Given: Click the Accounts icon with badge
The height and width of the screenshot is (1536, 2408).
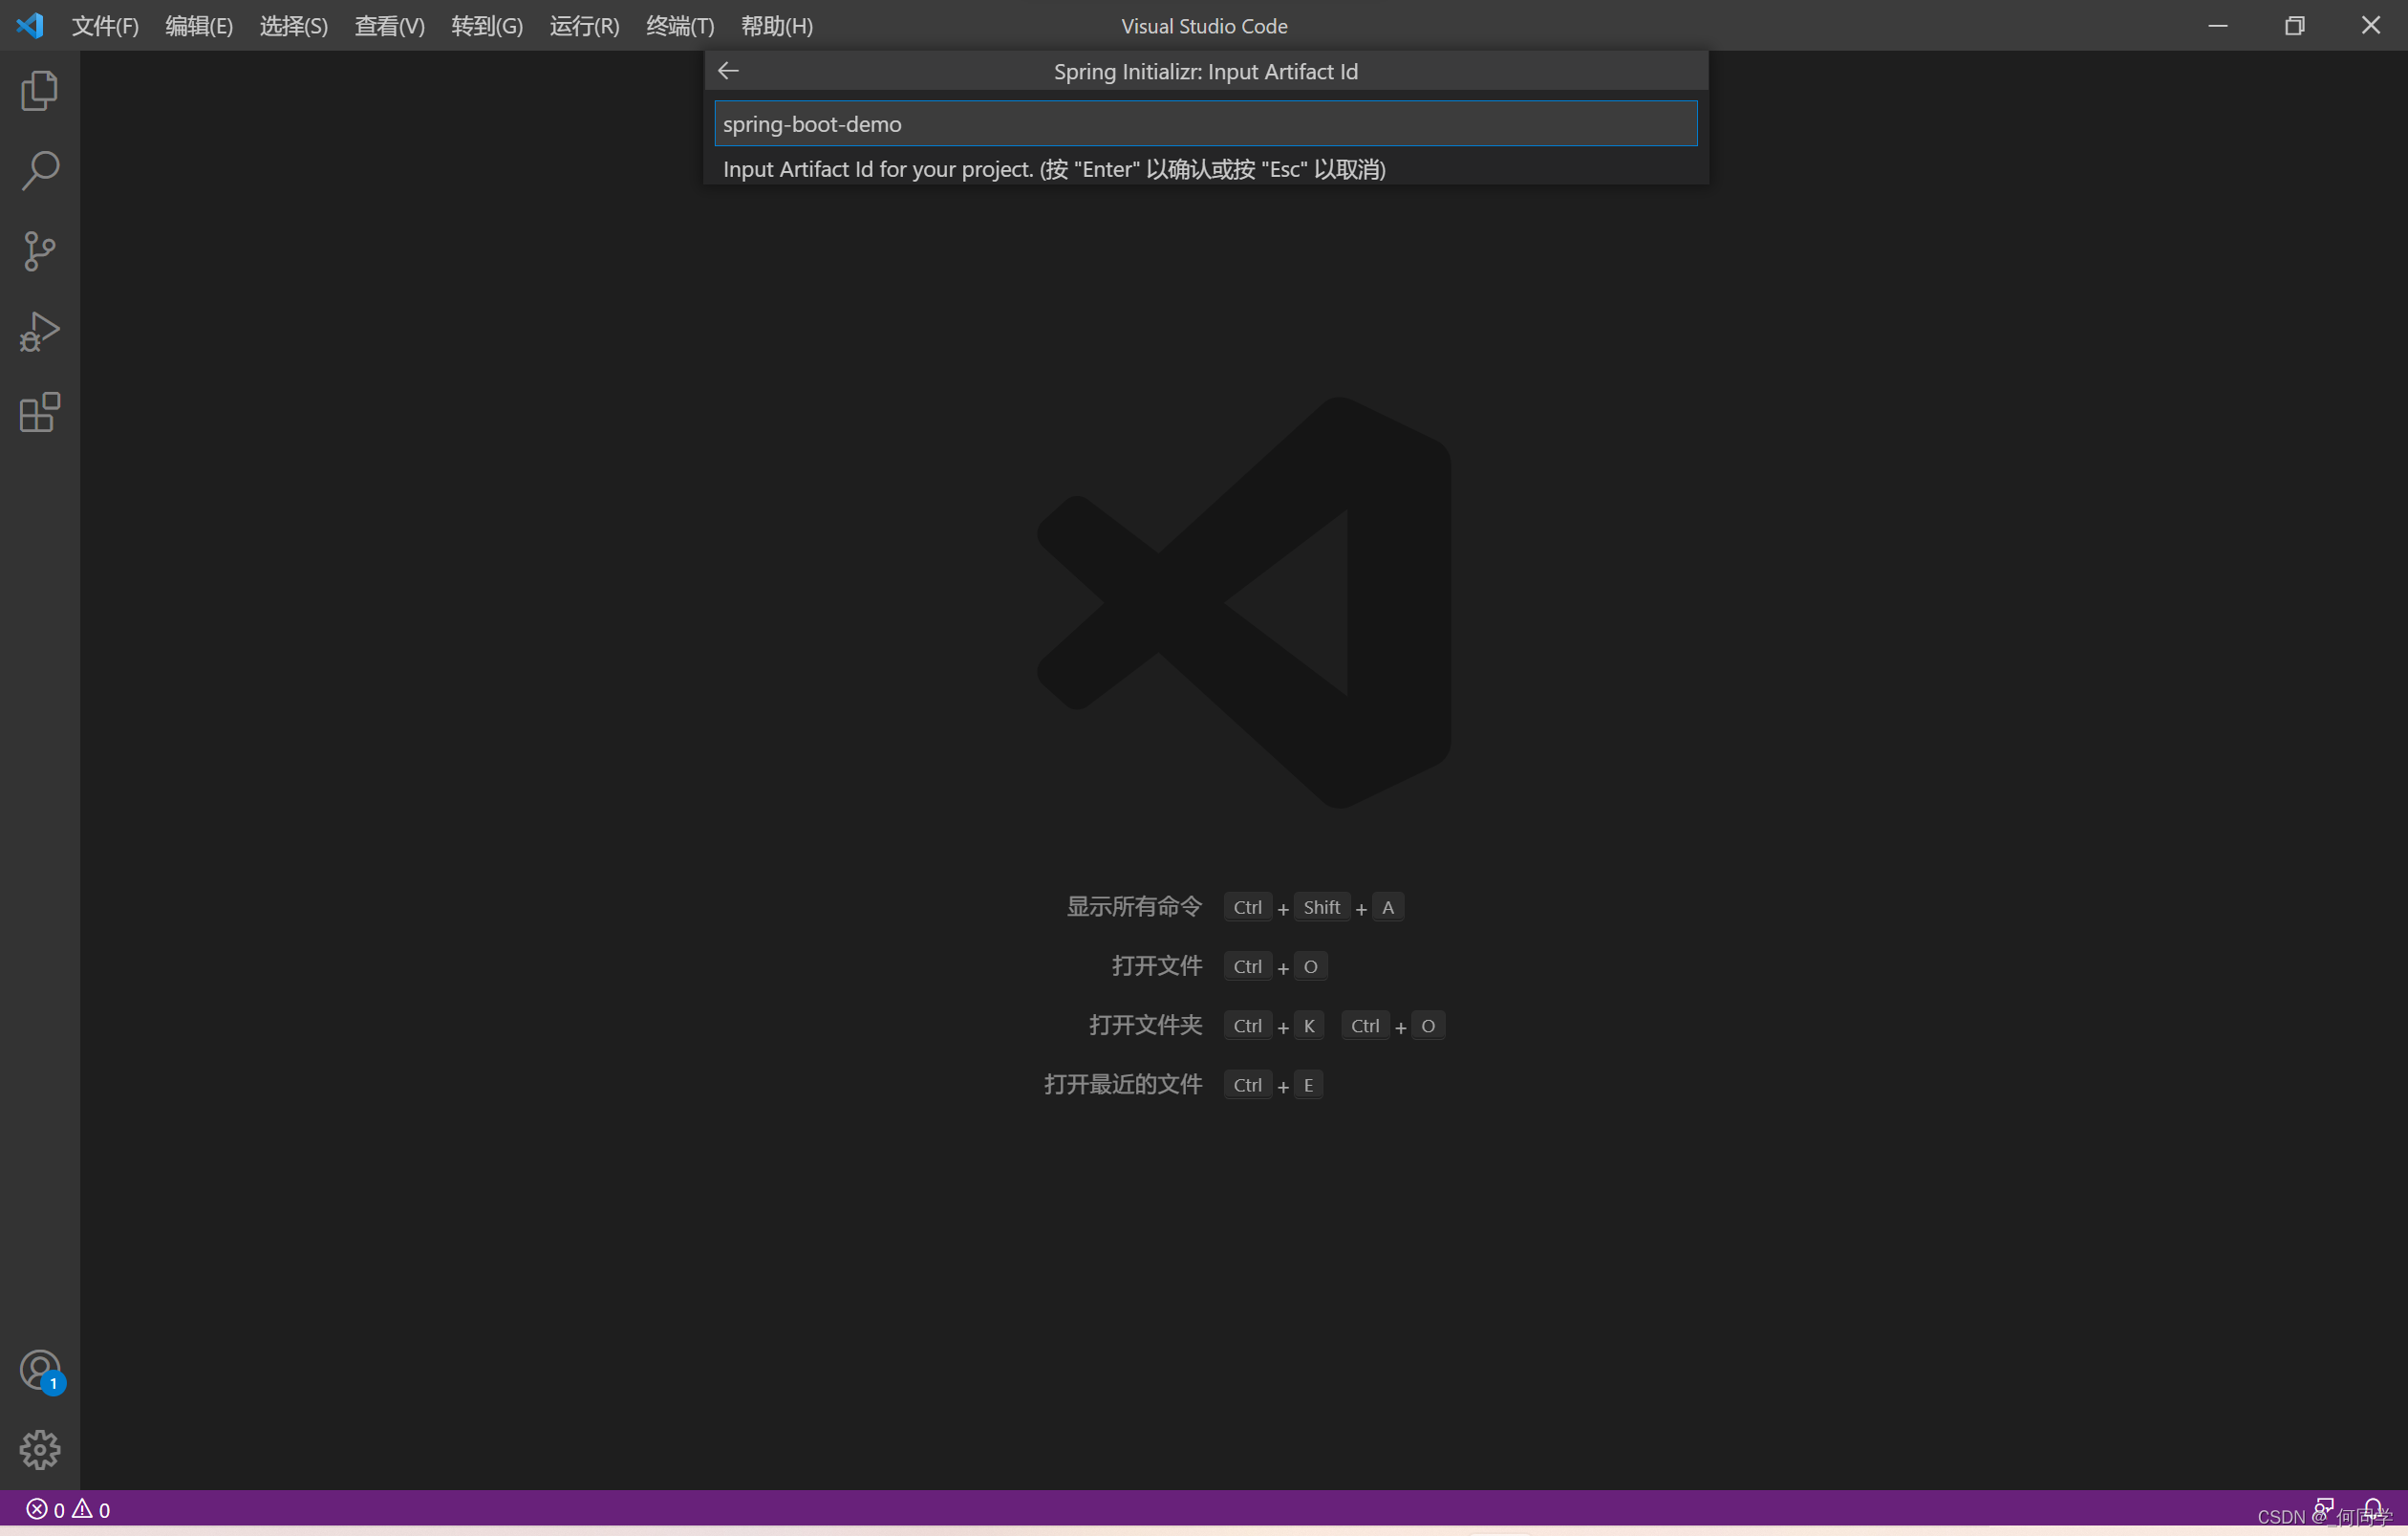Looking at the screenshot, I should [x=40, y=1370].
